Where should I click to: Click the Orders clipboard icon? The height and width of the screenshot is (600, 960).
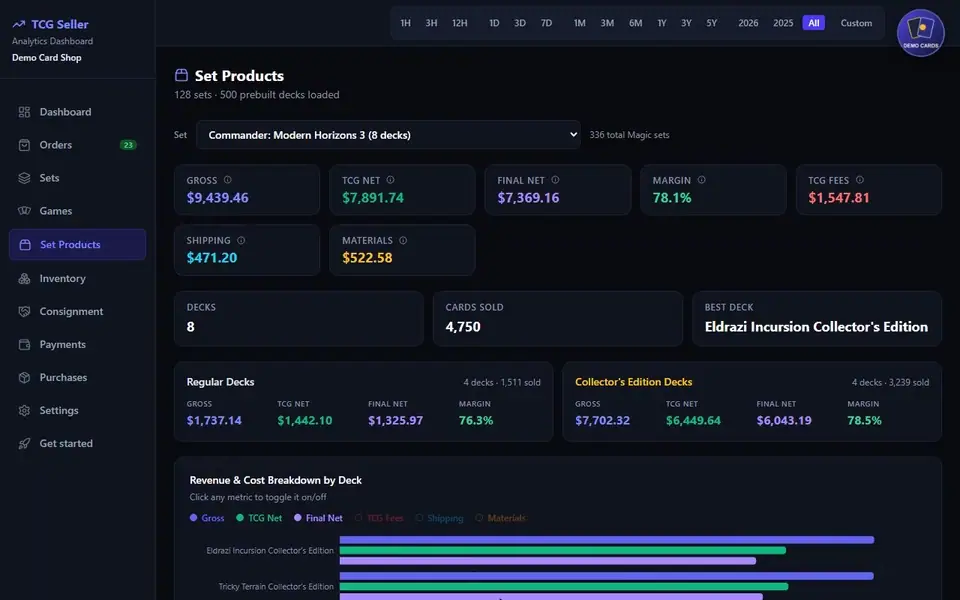pyautogui.click(x=24, y=145)
